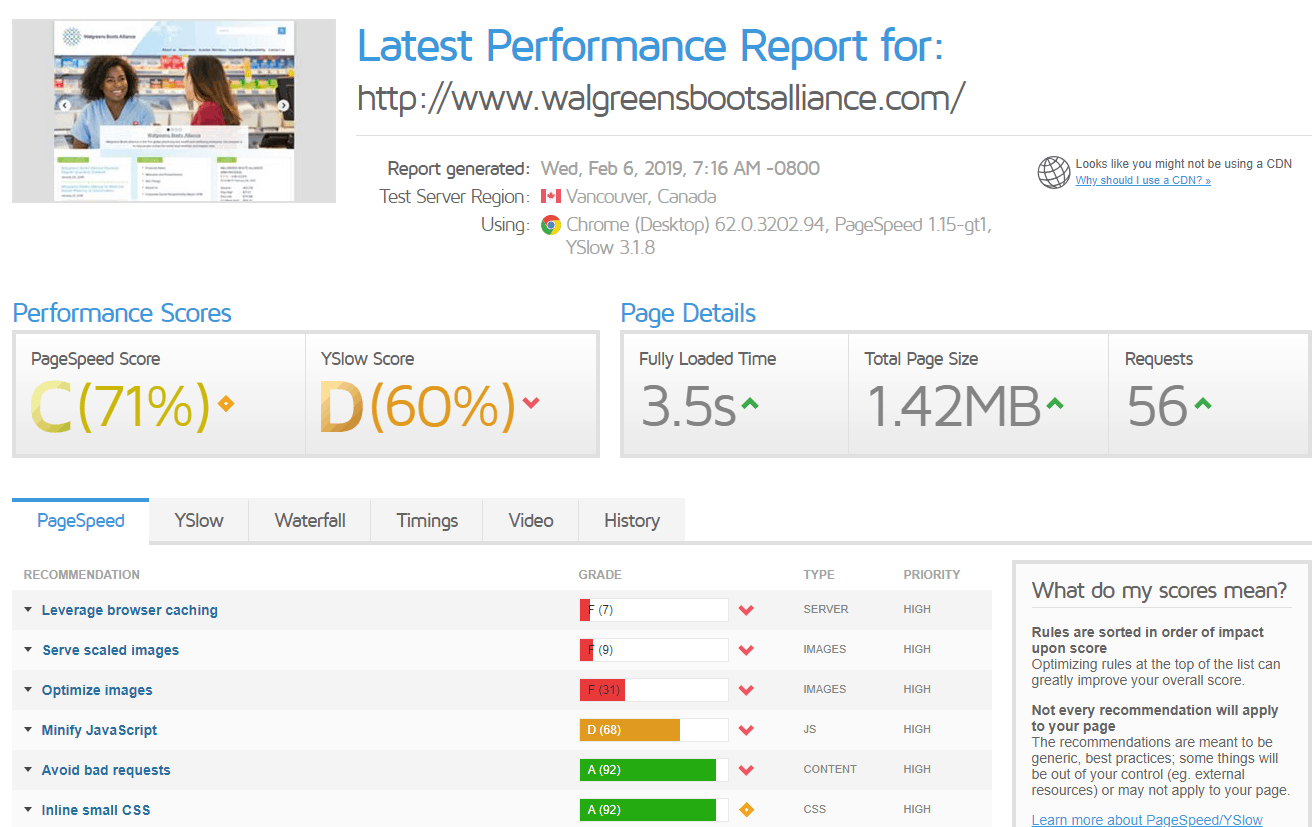Click the CONTENT type cell
The height and width of the screenshot is (827, 1312).
(830, 769)
